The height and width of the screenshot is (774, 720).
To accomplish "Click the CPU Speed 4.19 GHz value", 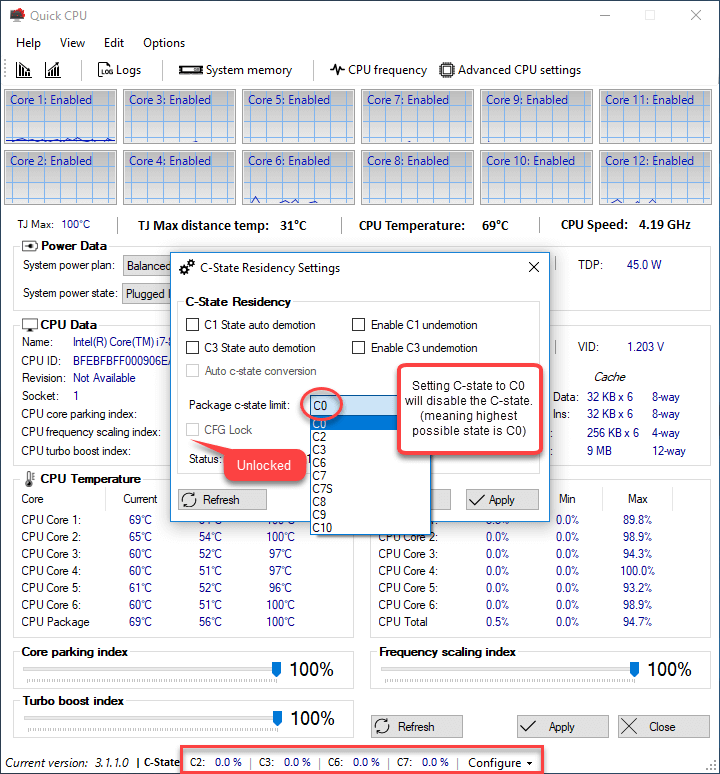I will pos(665,225).
